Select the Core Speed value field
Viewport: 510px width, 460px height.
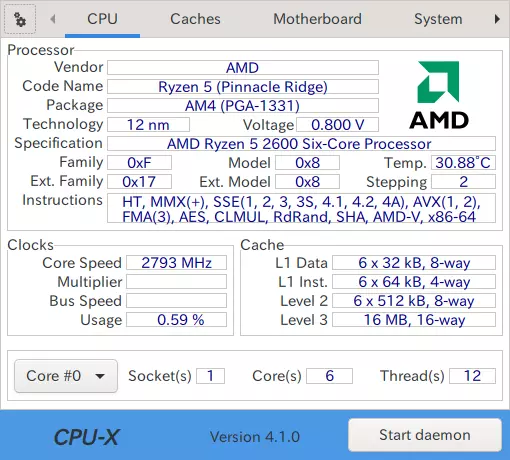pos(176,263)
